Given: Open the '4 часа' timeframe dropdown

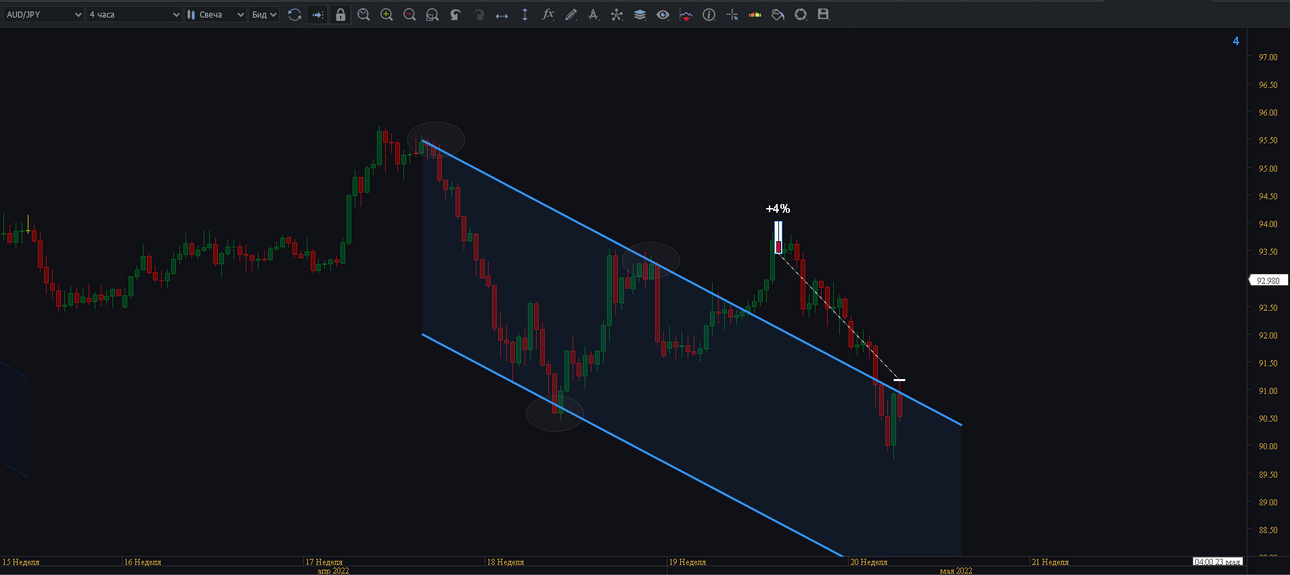Looking at the screenshot, I should (134, 15).
